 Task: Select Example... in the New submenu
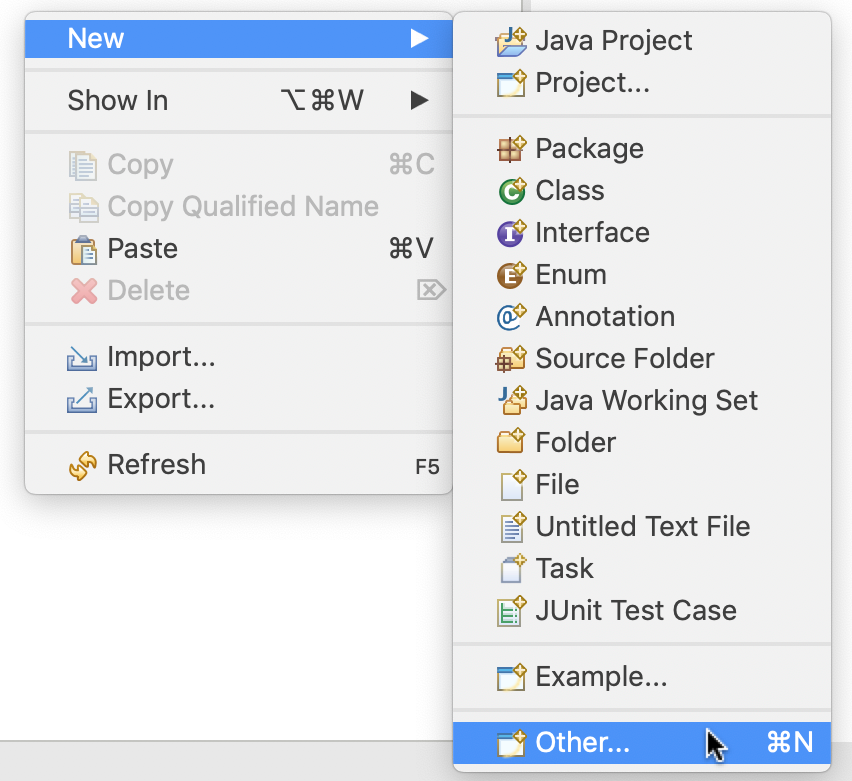click(600, 677)
